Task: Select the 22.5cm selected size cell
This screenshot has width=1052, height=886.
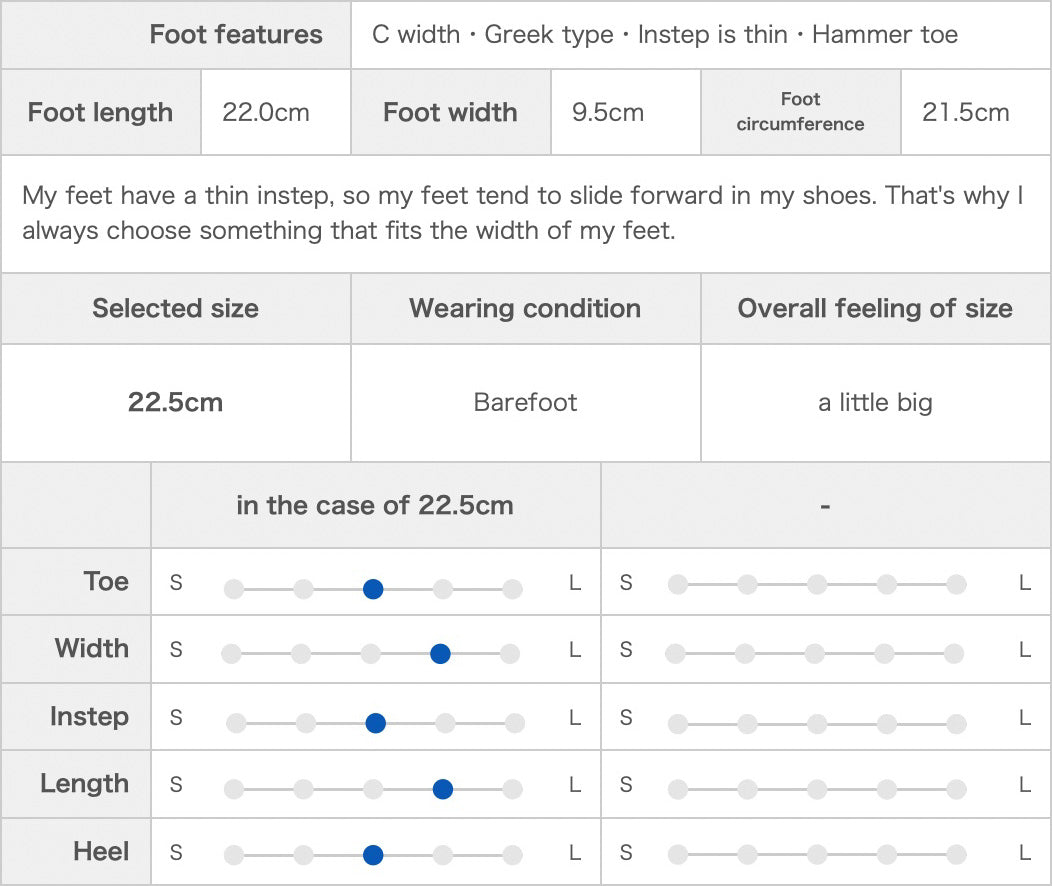Action: [176, 402]
